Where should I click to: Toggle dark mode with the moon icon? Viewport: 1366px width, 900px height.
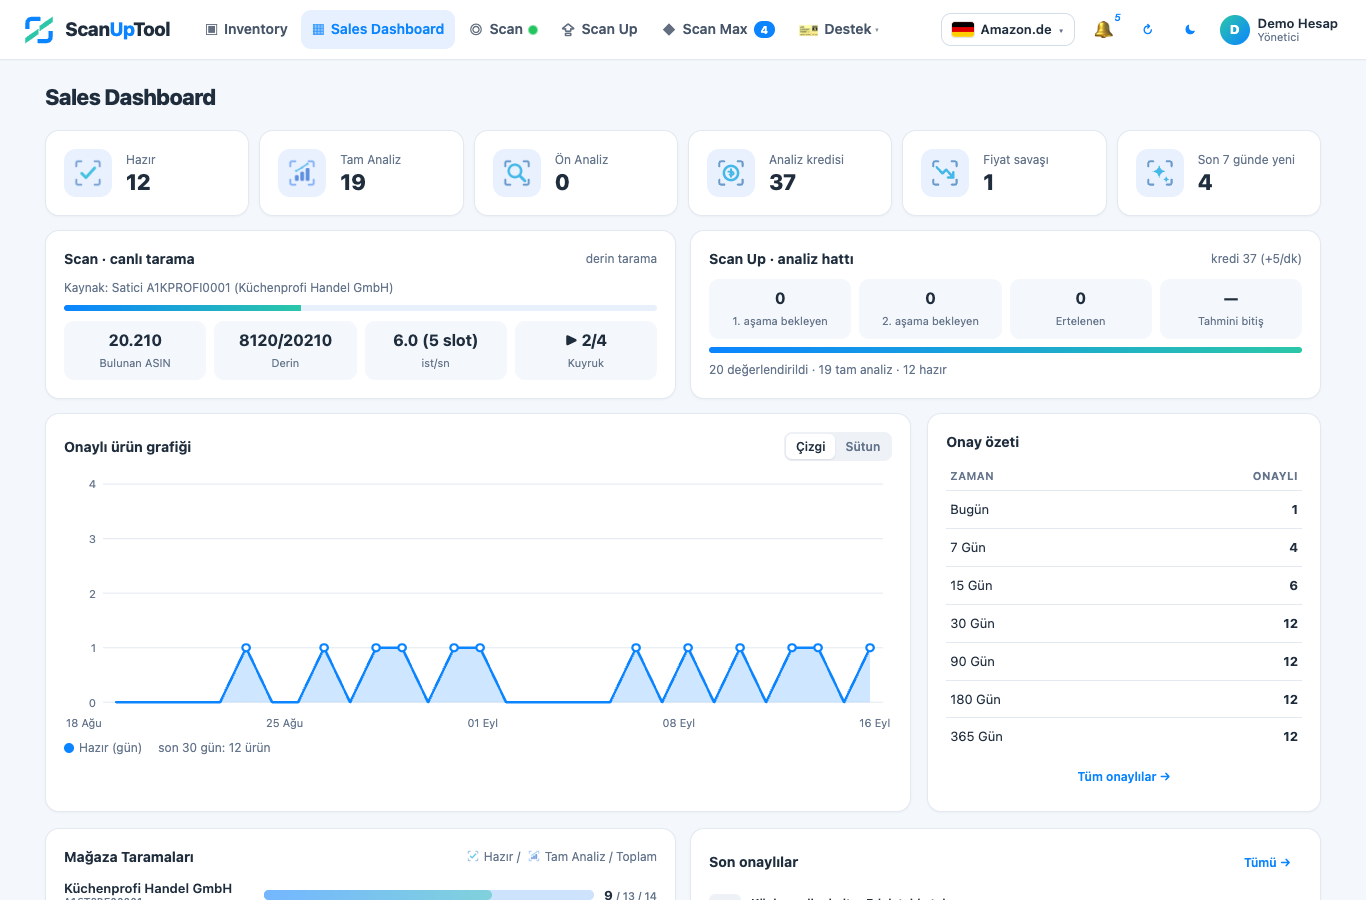click(x=1190, y=30)
